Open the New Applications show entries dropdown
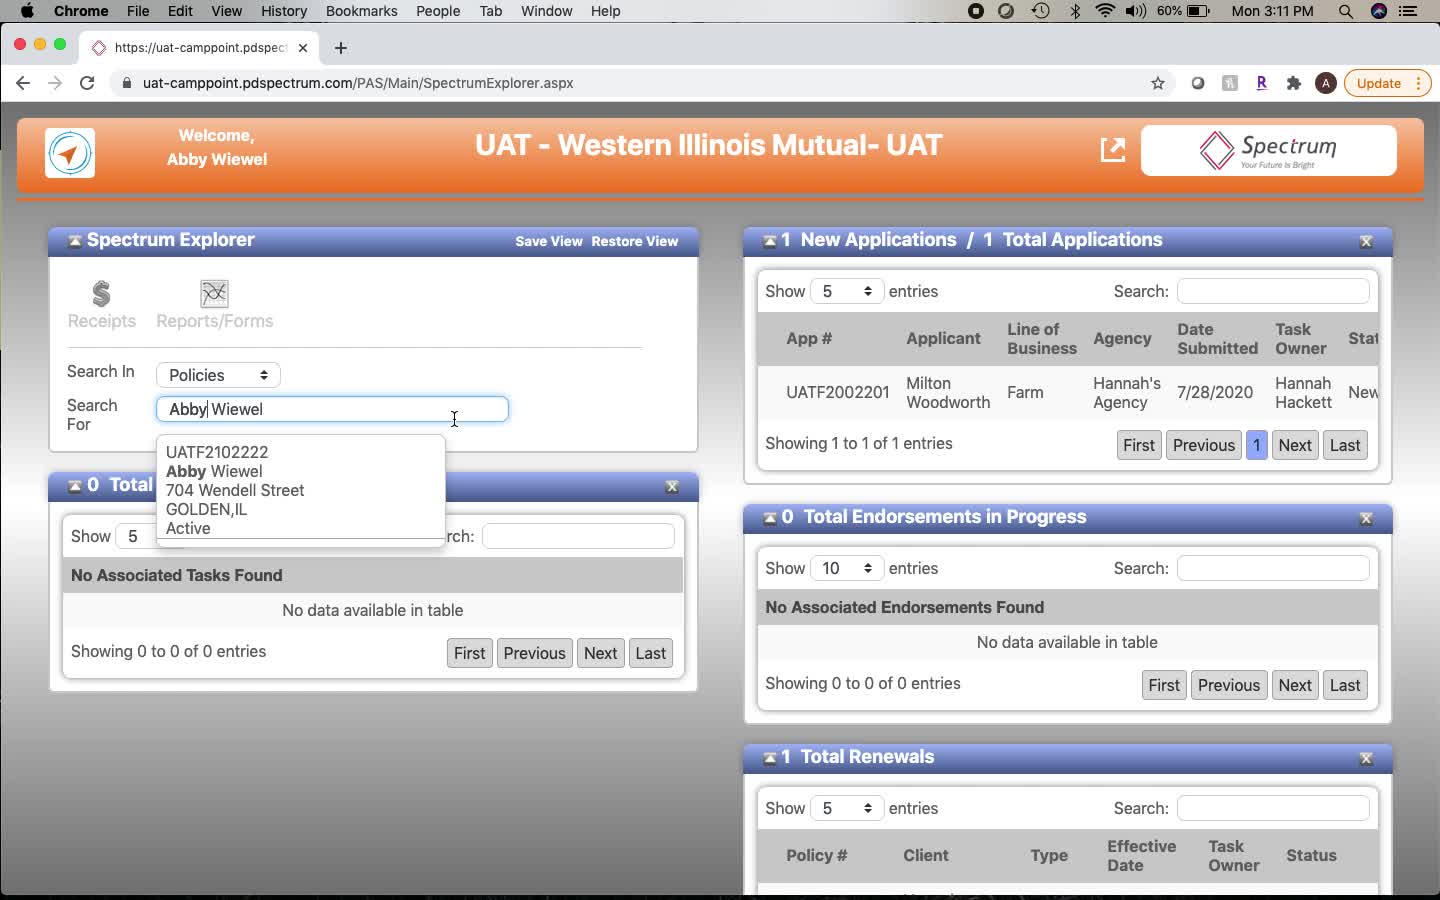Image resolution: width=1440 pixels, height=900 pixels. tap(847, 291)
